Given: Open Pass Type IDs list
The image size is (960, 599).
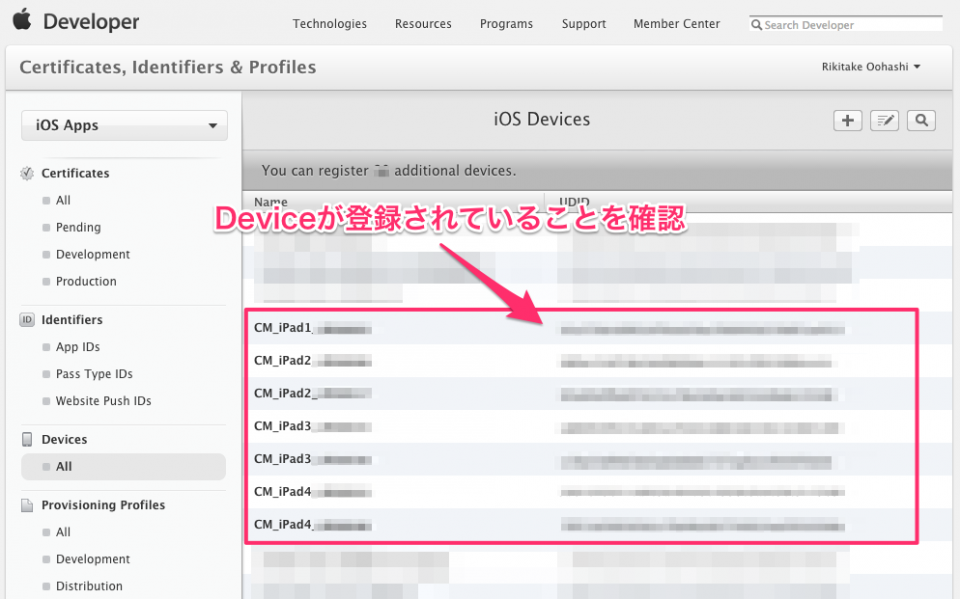Looking at the screenshot, I should pos(94,374).
